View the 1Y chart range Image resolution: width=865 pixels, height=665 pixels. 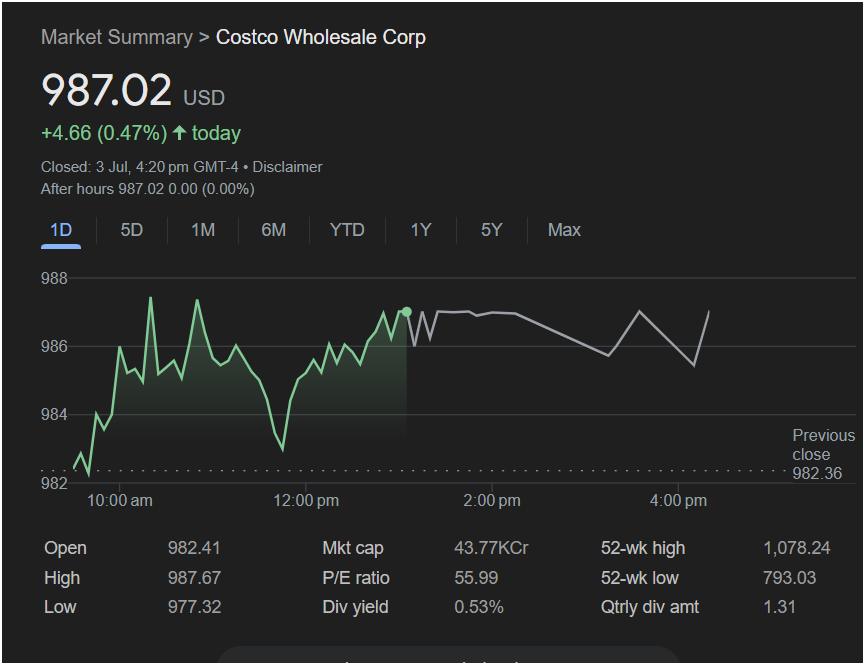point(421,230)
